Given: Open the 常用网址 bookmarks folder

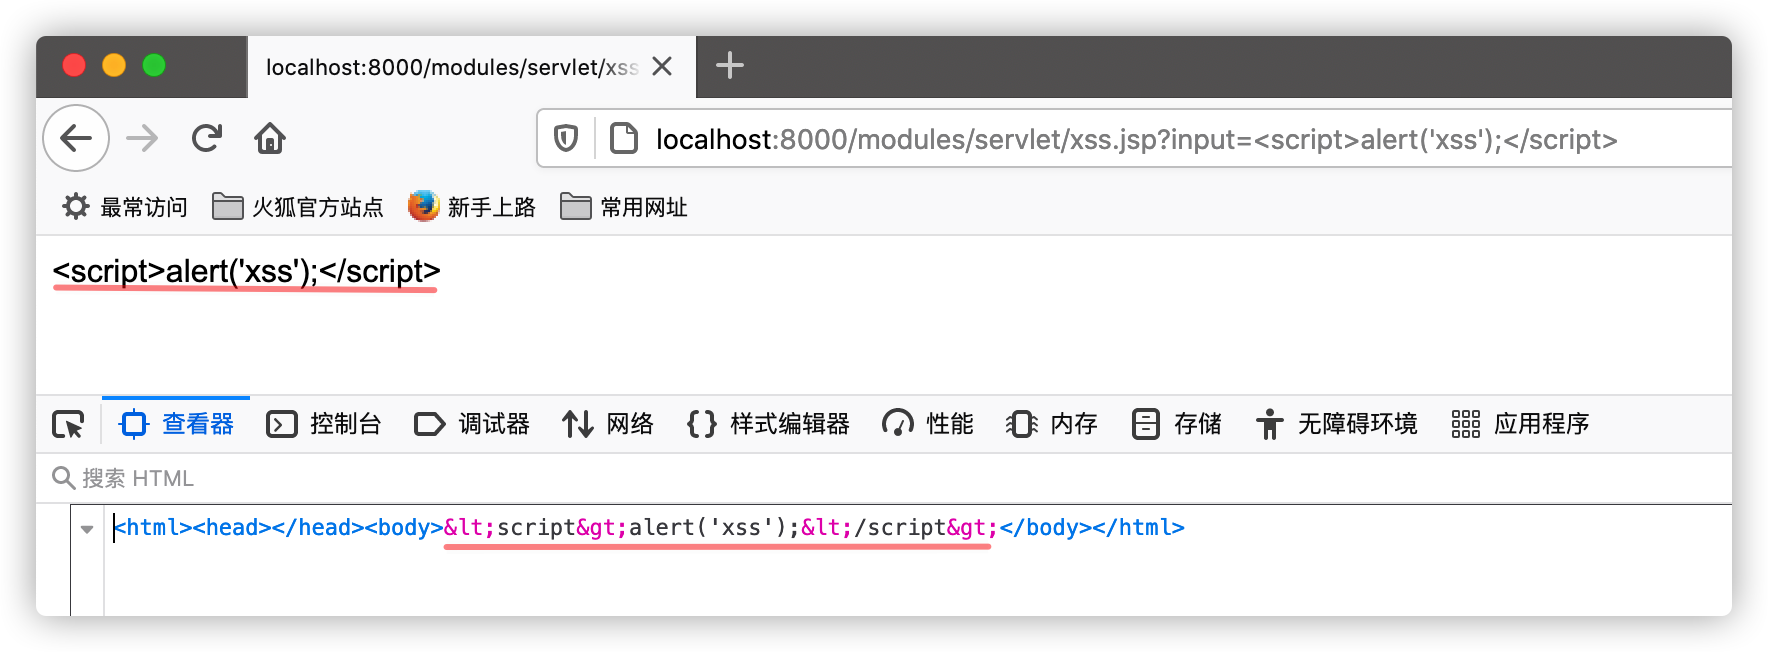Looking at the screenshot, I should 624,207.
